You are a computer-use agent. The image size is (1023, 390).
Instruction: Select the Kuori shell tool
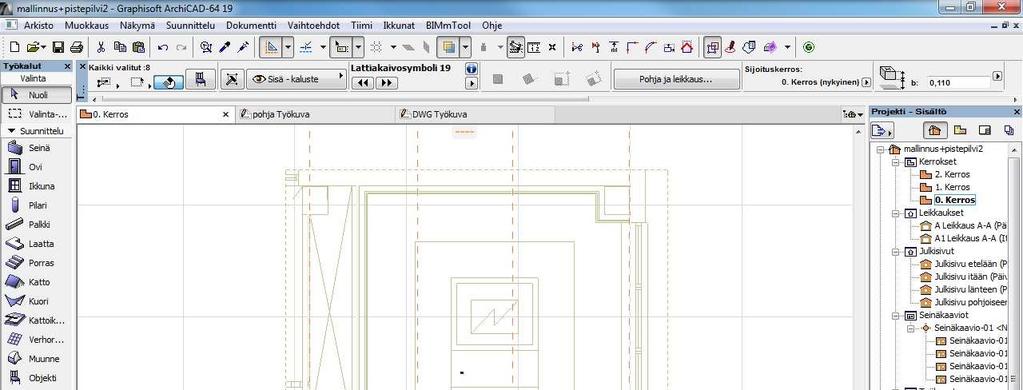click(x=35, y=301)
